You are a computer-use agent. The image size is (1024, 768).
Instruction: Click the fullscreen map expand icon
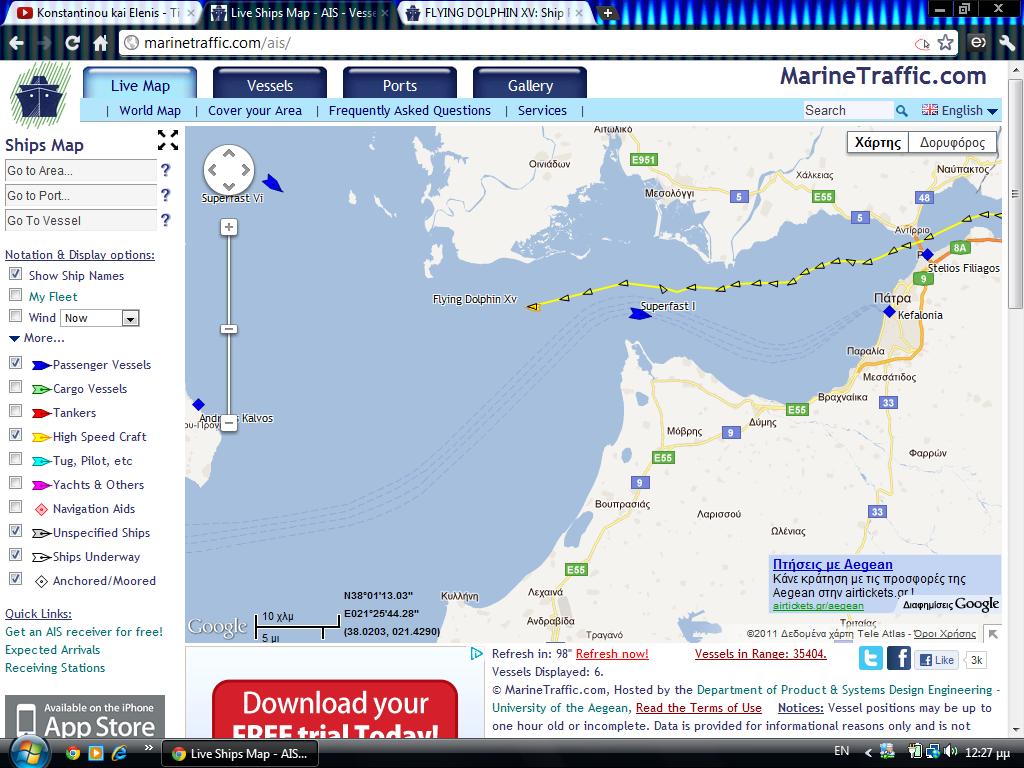[x=168, y=140]
